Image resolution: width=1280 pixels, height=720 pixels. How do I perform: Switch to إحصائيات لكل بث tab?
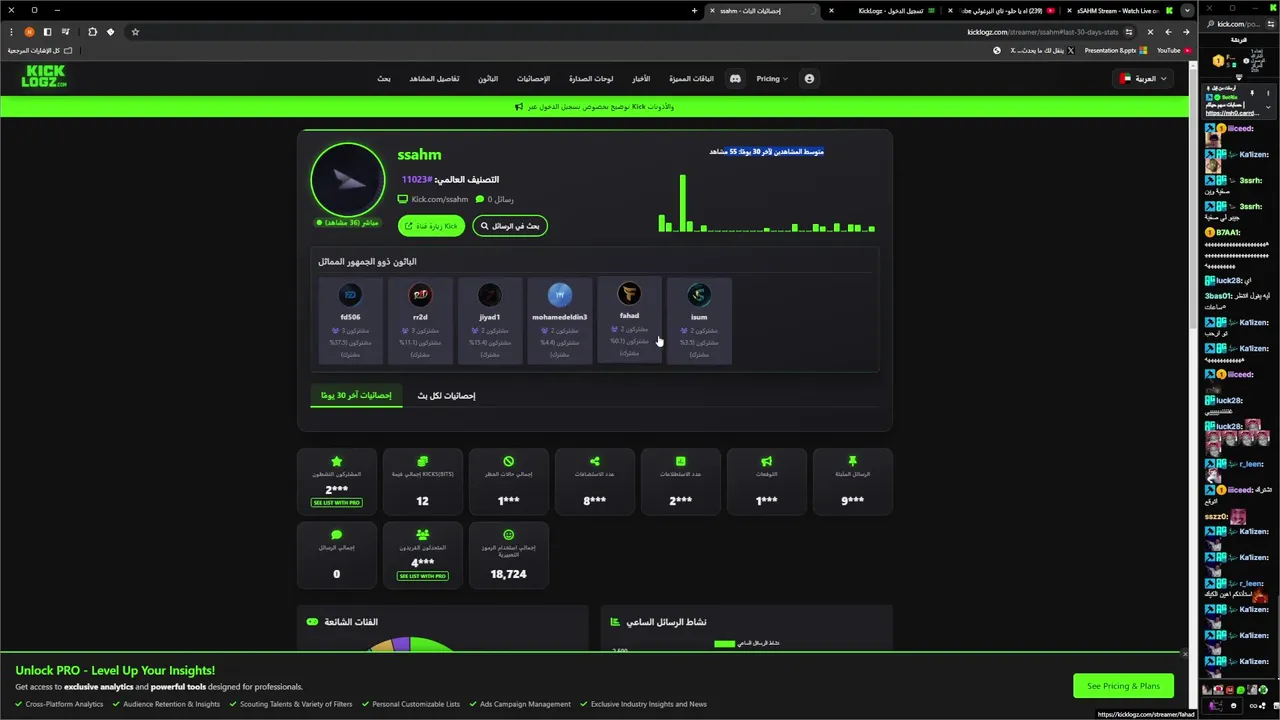point(446,395)
